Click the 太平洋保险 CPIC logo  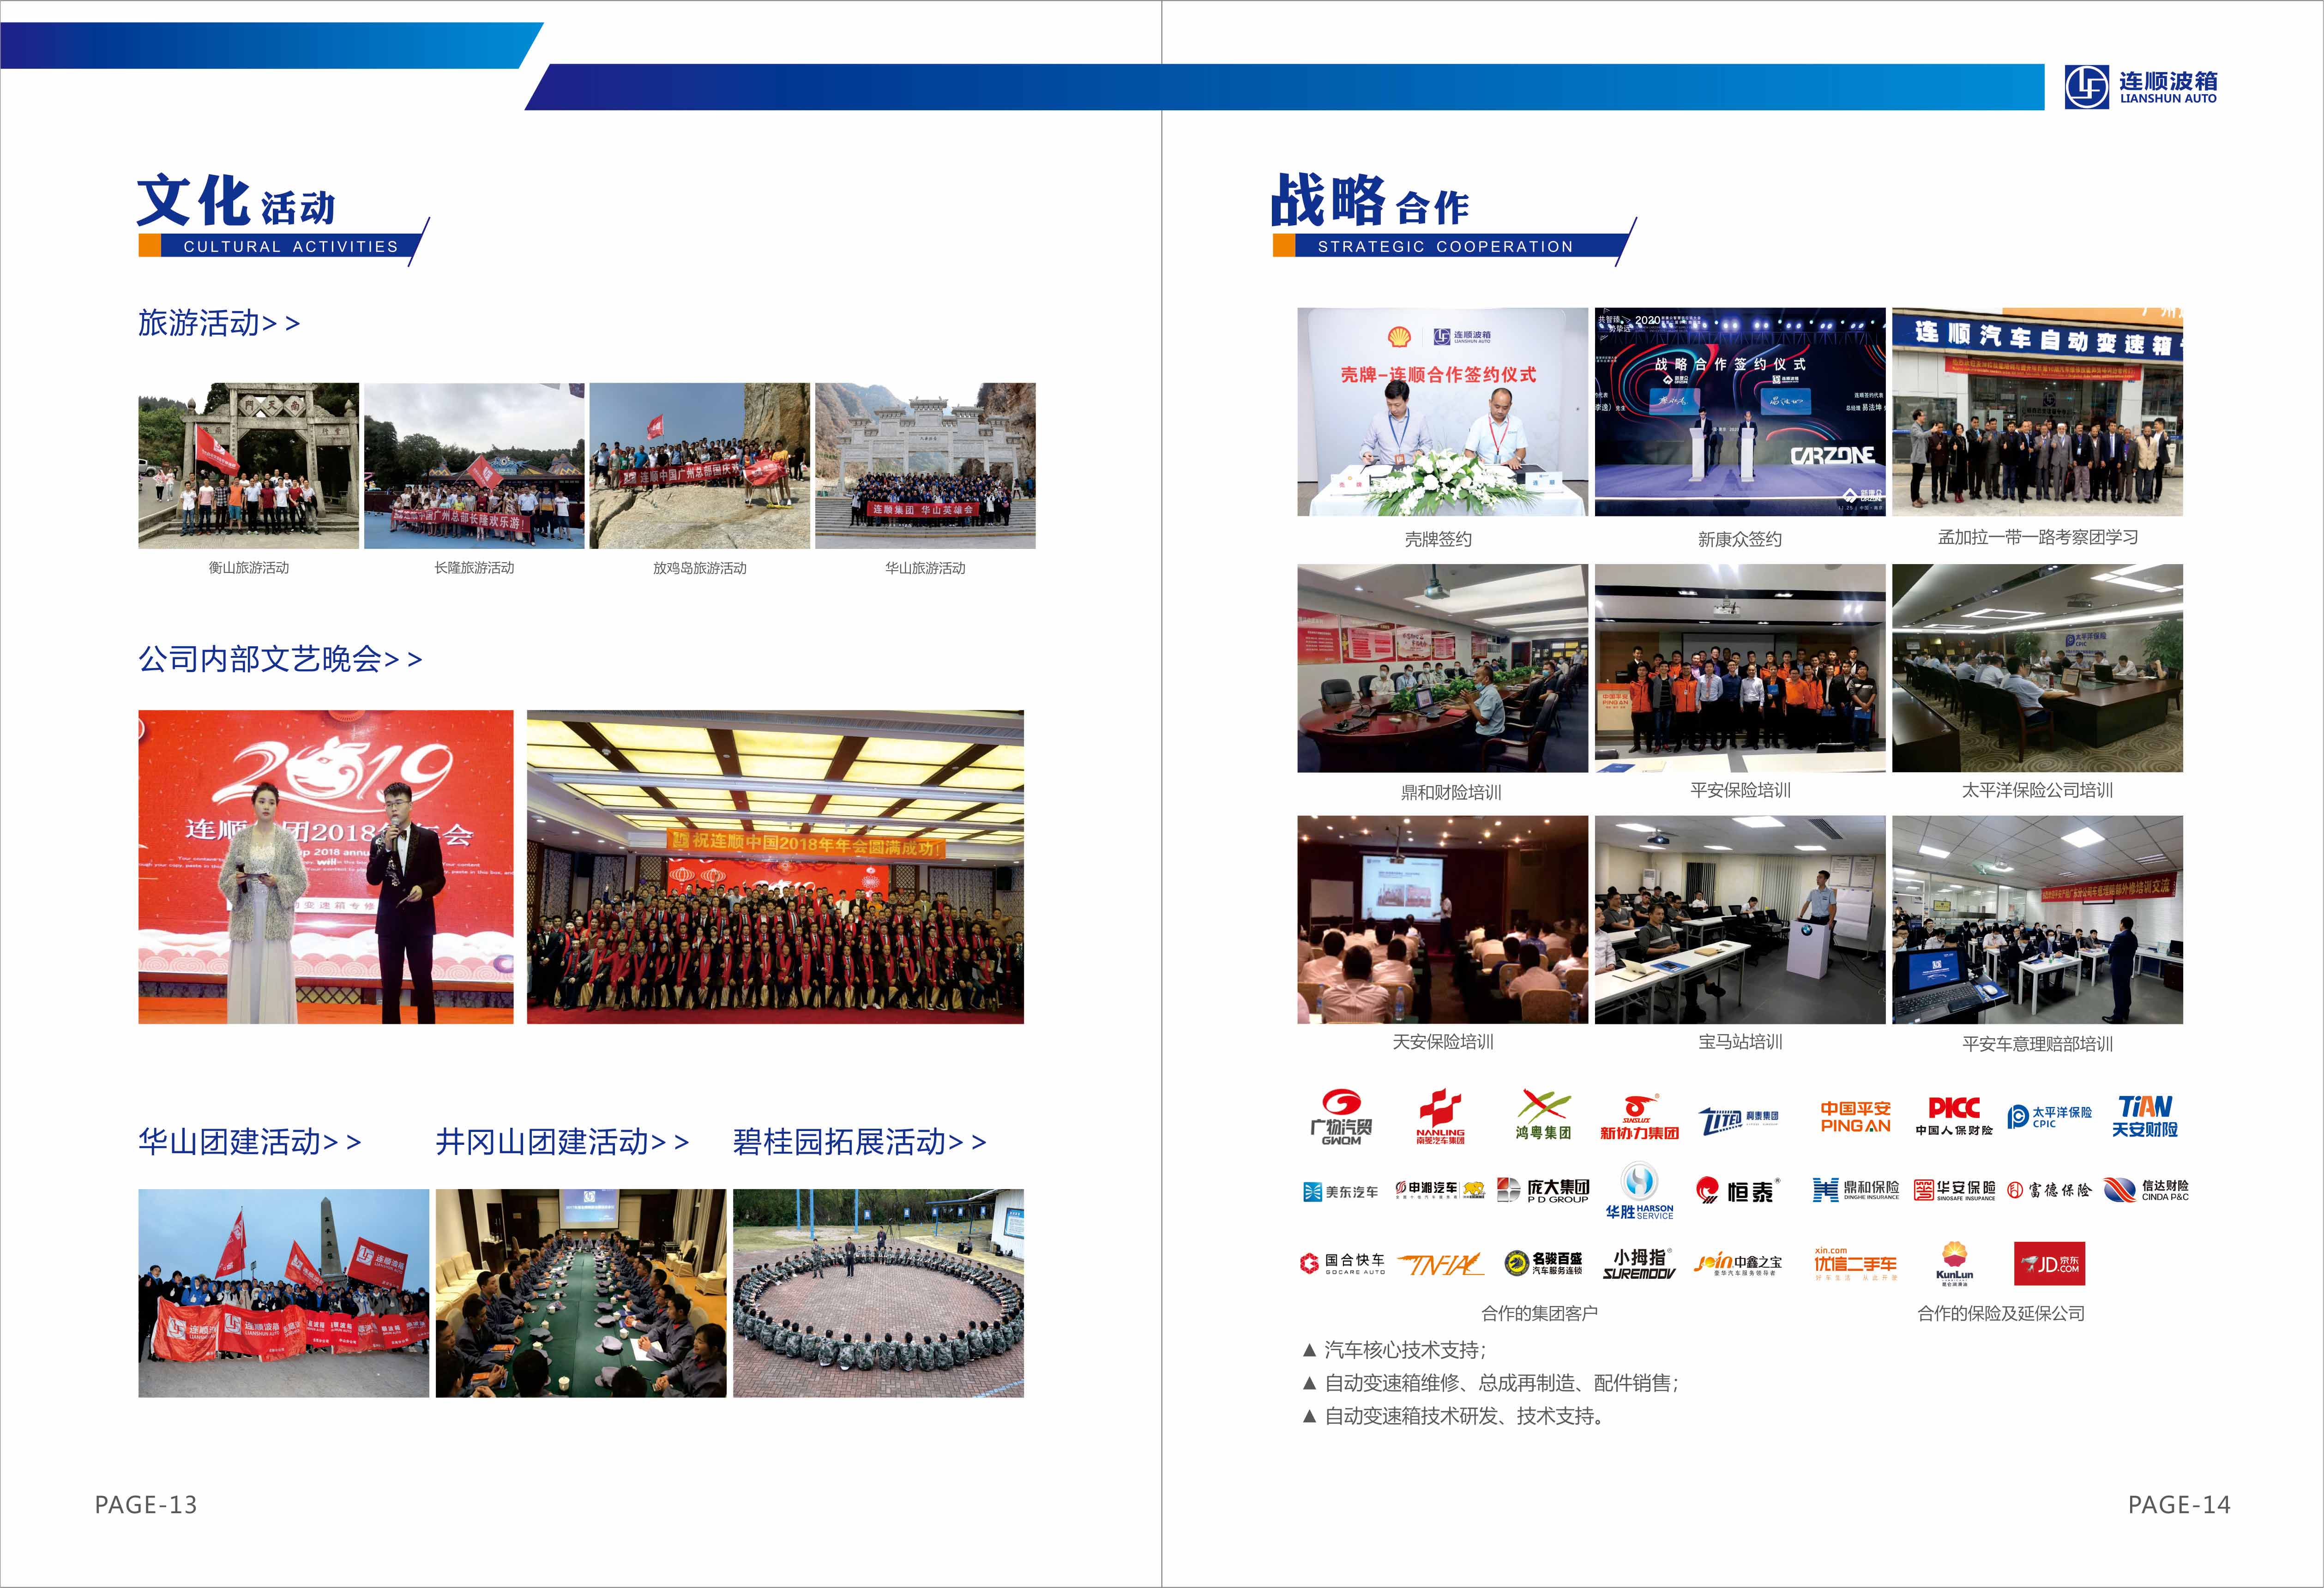coord(2049,1117)
